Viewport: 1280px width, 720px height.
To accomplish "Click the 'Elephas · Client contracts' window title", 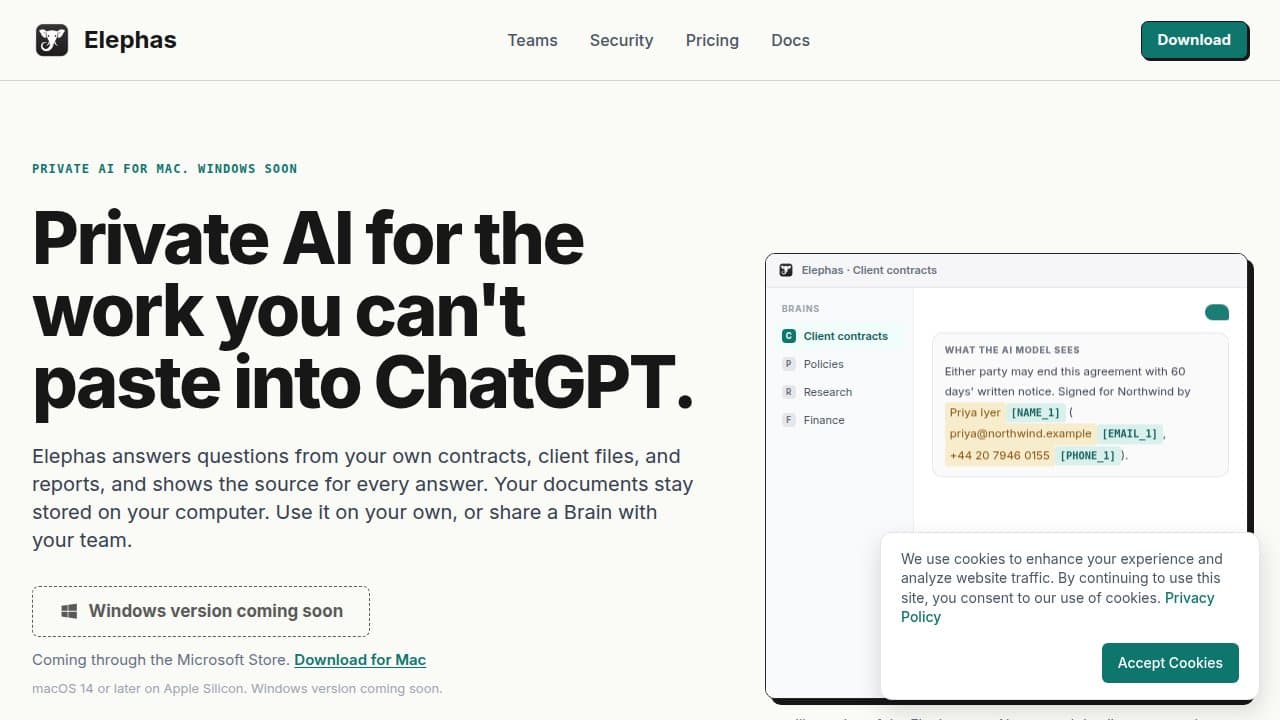I will (x=869, y=270).
